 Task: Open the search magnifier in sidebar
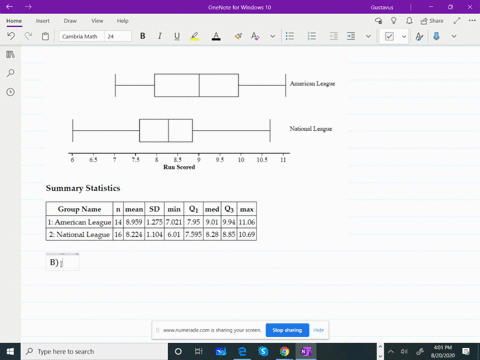pyautogui.click(x=10, y=73)
